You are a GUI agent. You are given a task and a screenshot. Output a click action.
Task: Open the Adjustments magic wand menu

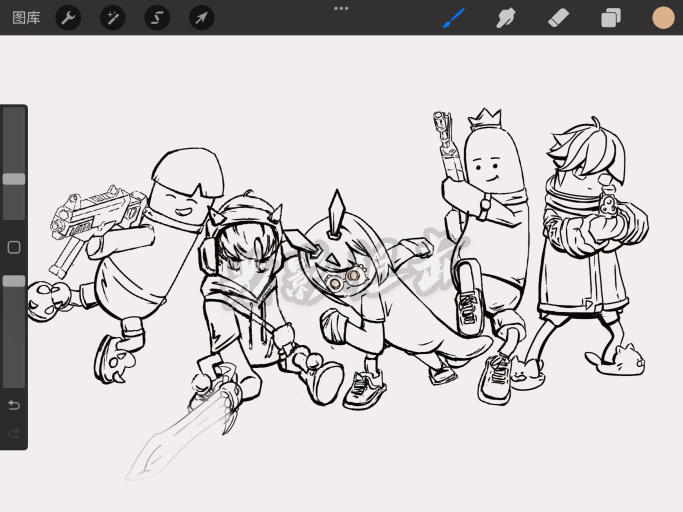click(x=113, y=18)
